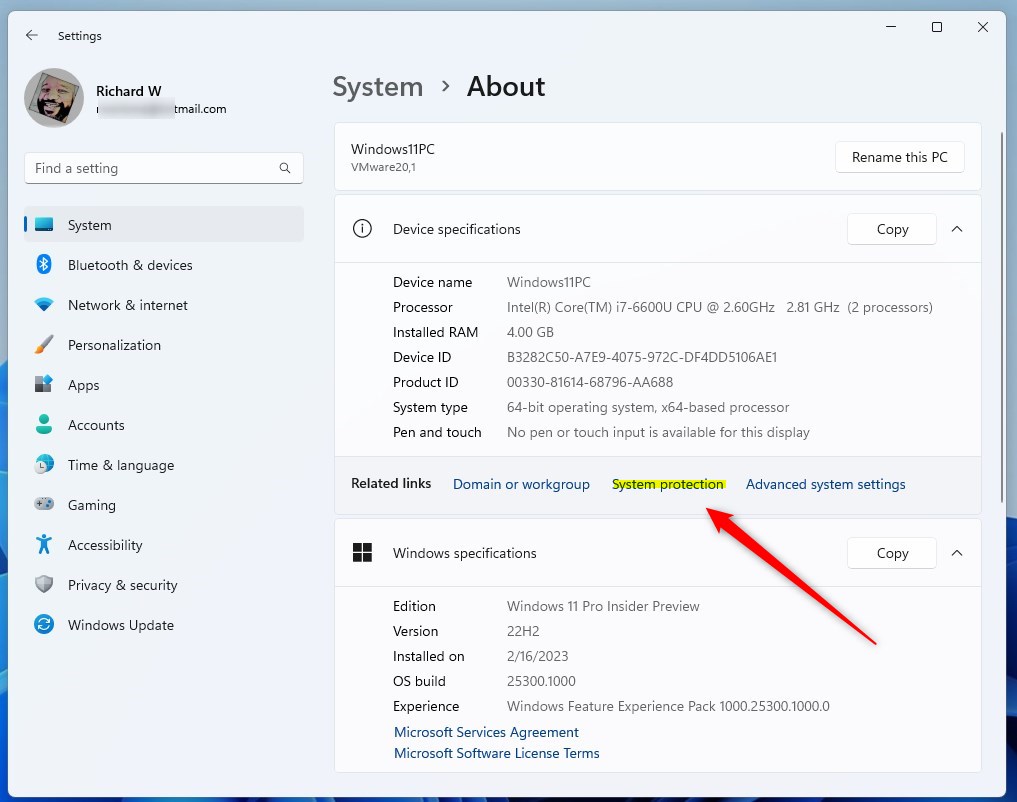The width and height of the screenshot is (1017, 802).
Task: Select the System item in the sidebar
Action: pyautogui.click(x=89, y=225)
